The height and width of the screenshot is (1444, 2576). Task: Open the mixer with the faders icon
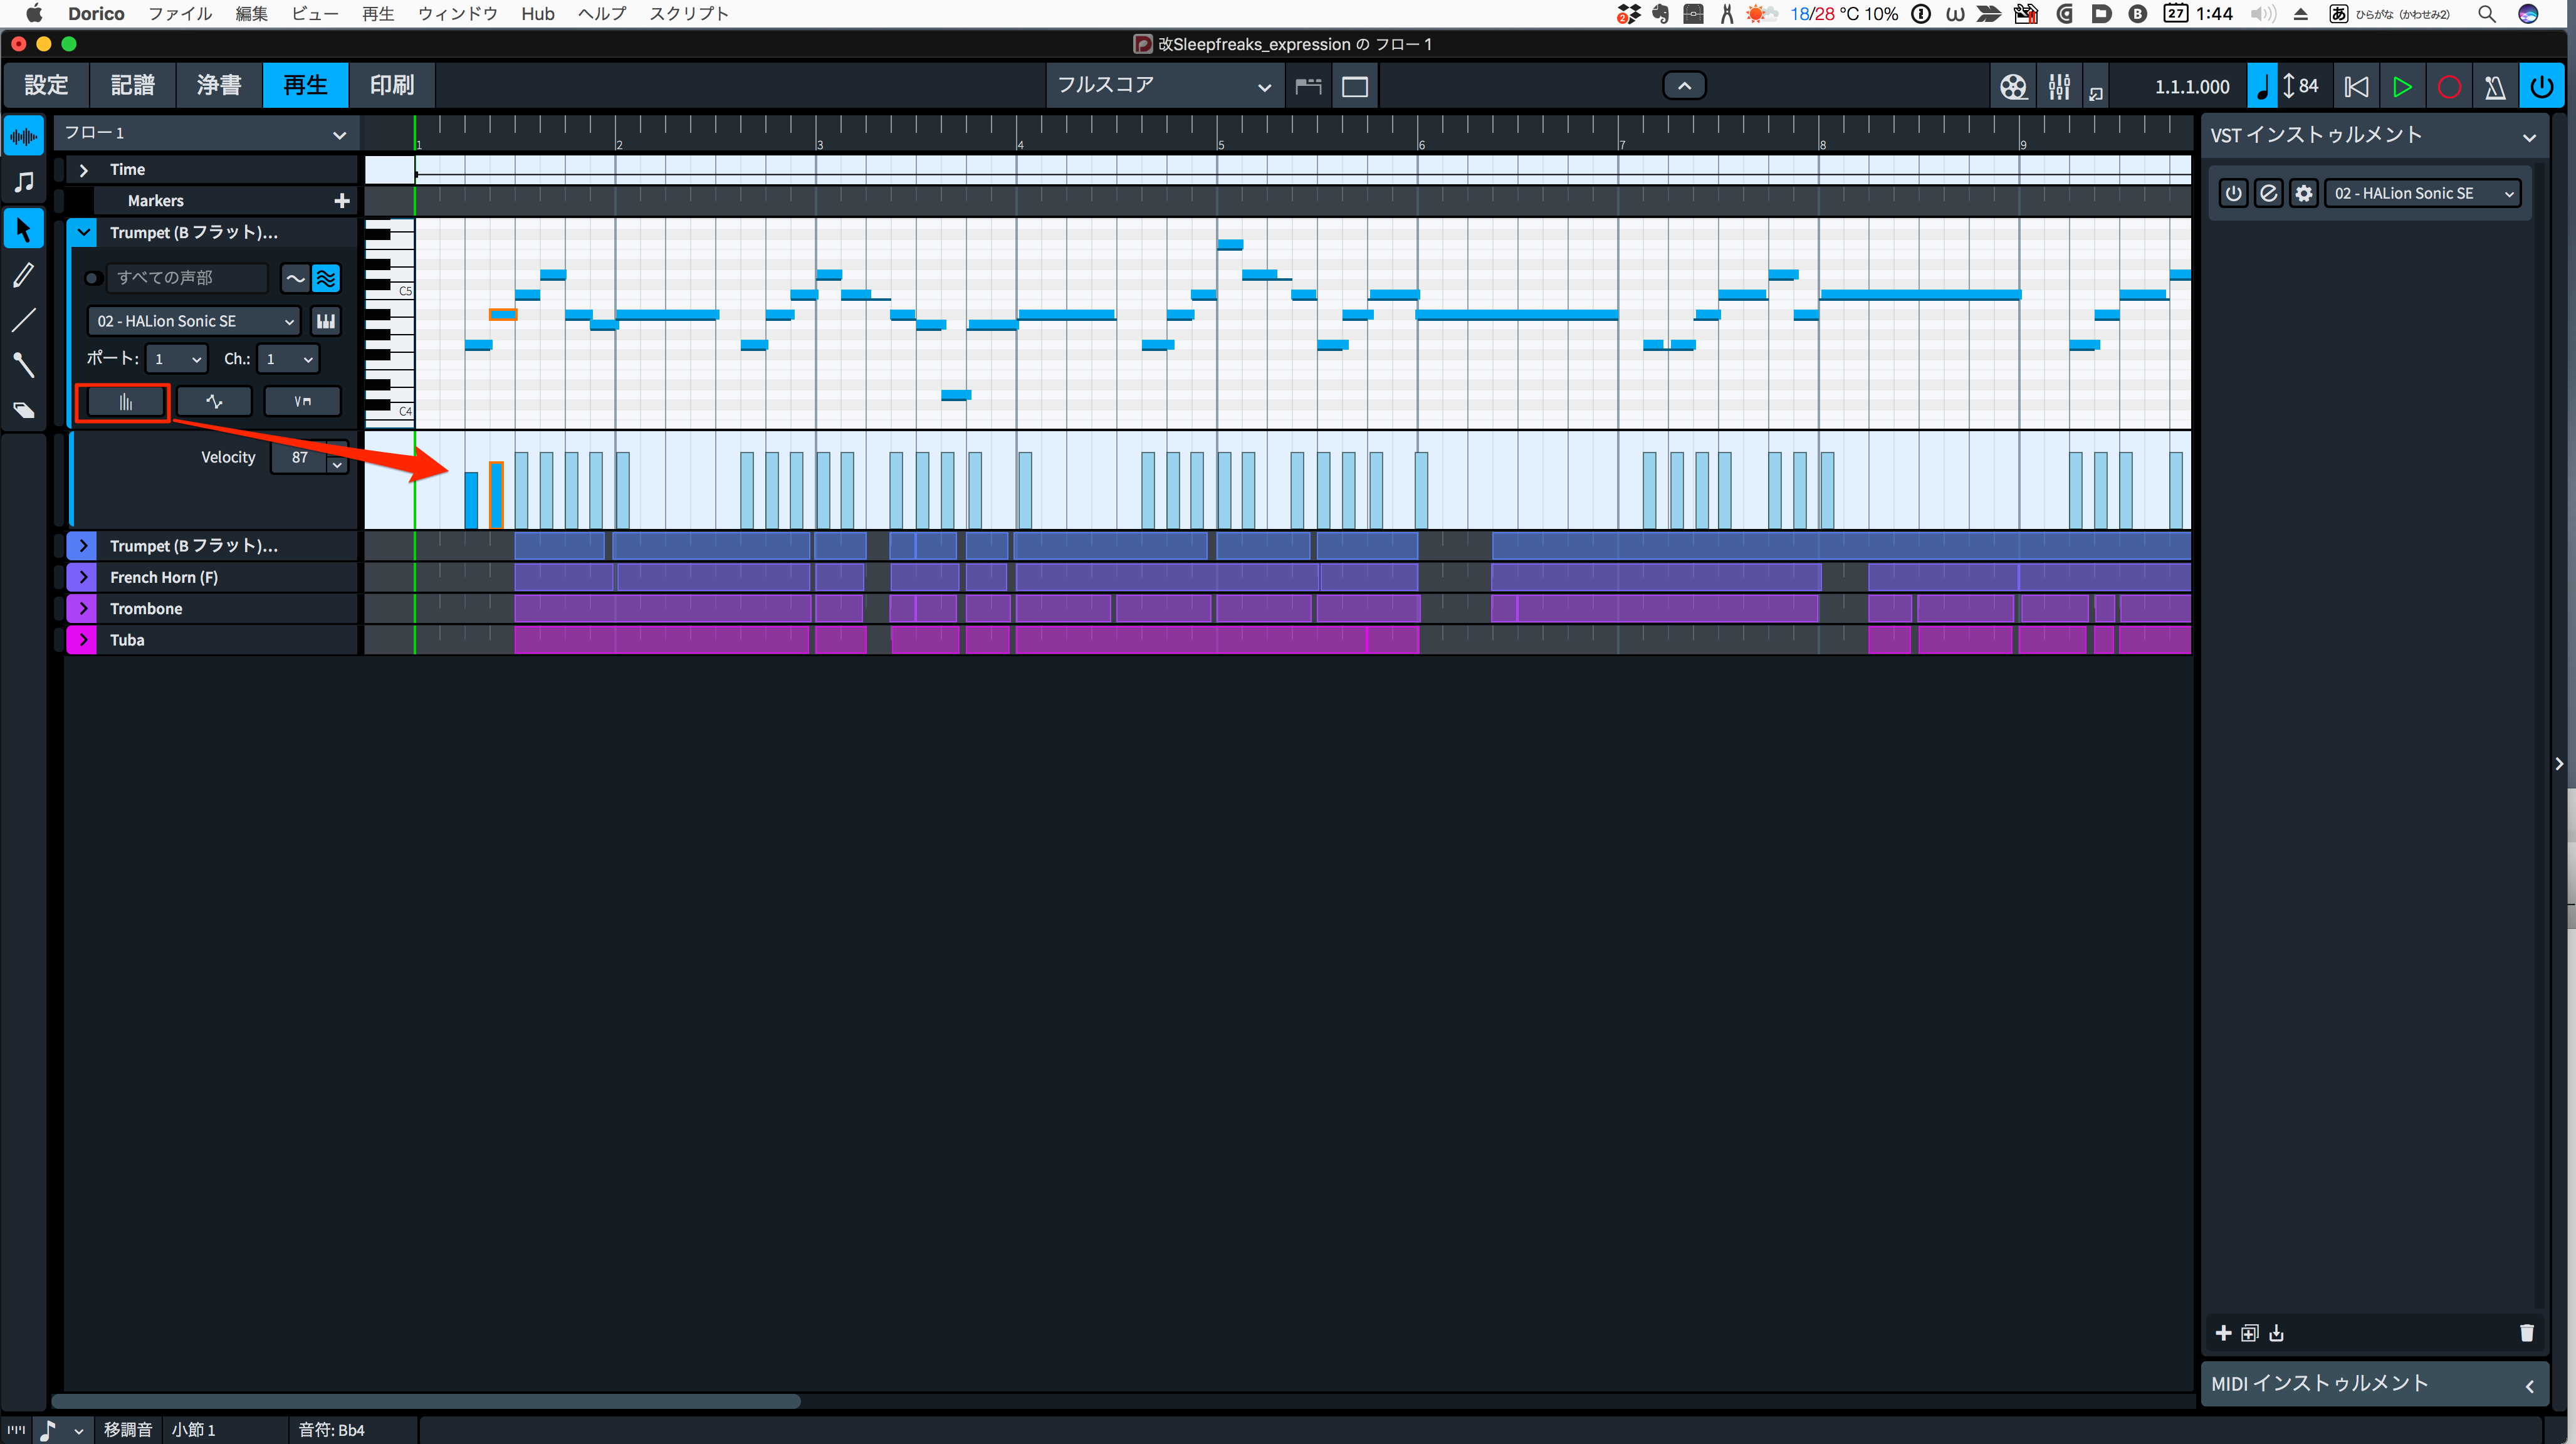2058,87
